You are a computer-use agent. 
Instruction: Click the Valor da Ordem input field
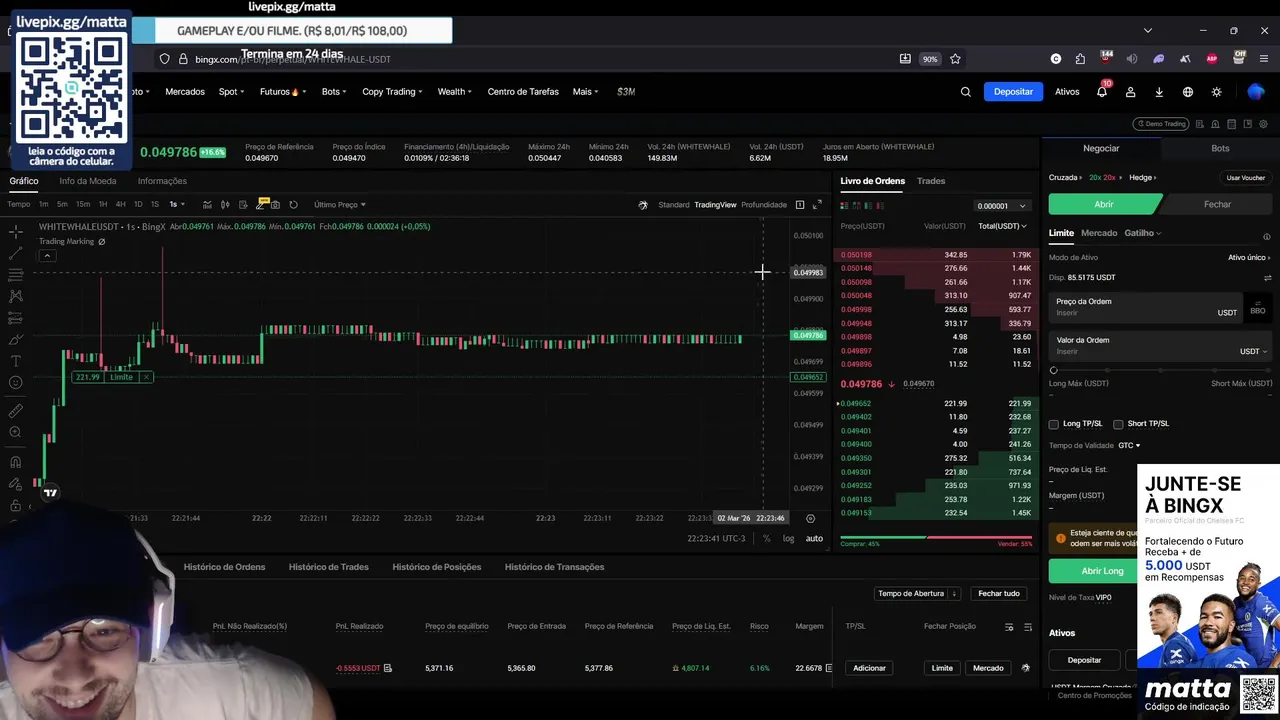click(1159, 346)
